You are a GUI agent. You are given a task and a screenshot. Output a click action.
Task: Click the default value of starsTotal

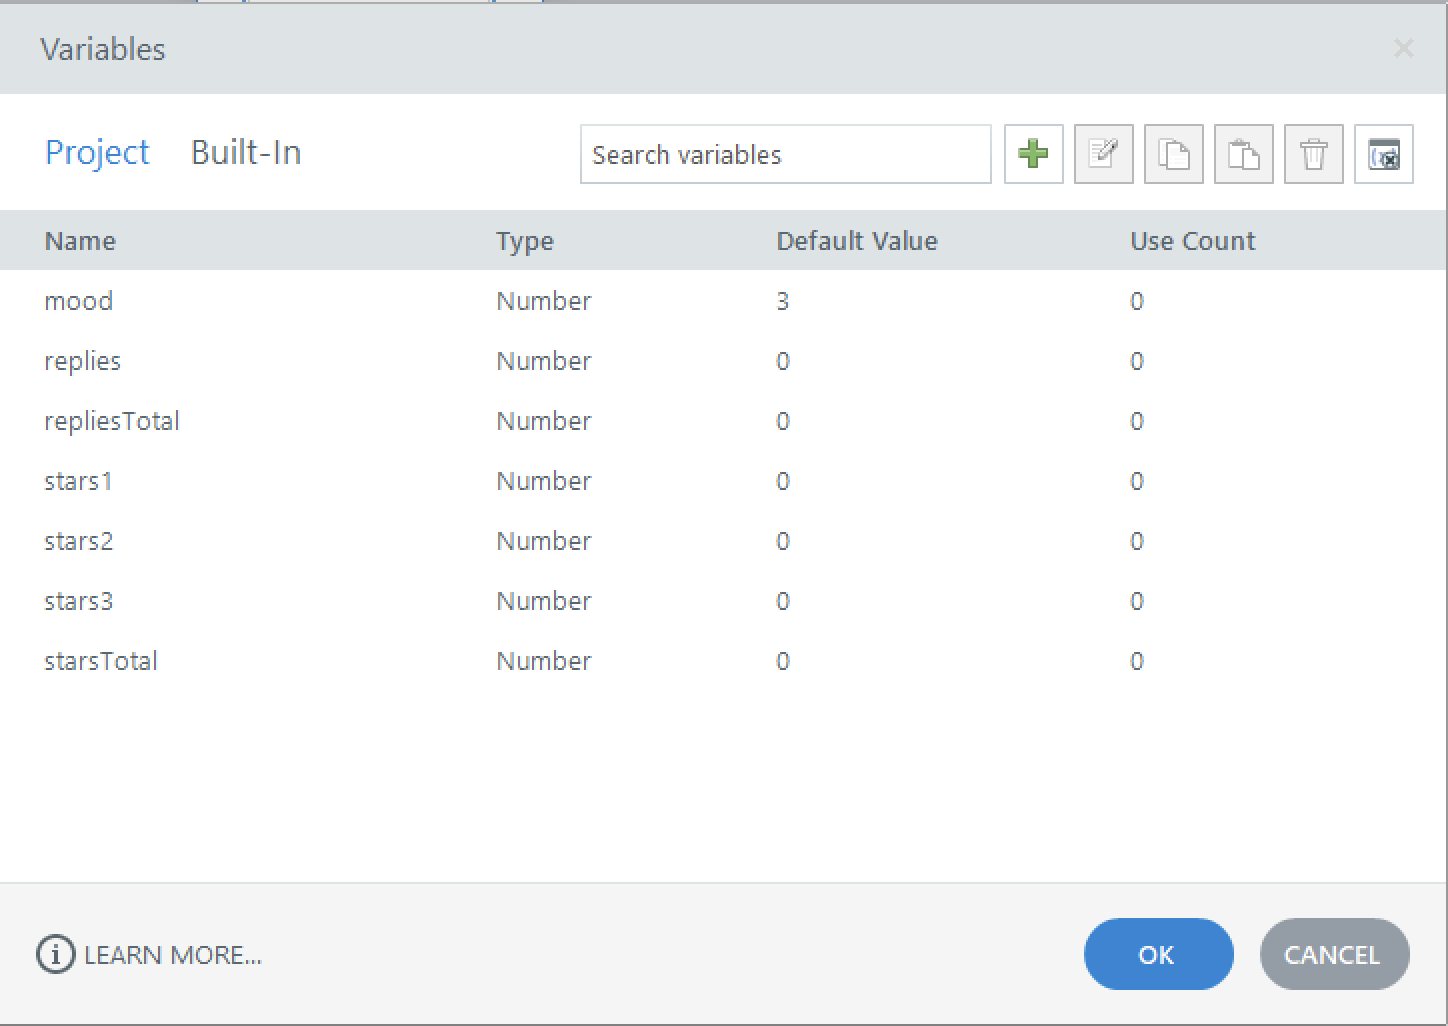pos(783,661)
